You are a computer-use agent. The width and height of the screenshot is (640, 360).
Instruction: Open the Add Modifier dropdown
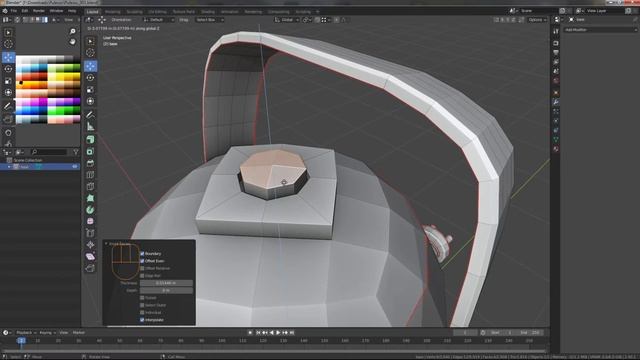point(600,30)
